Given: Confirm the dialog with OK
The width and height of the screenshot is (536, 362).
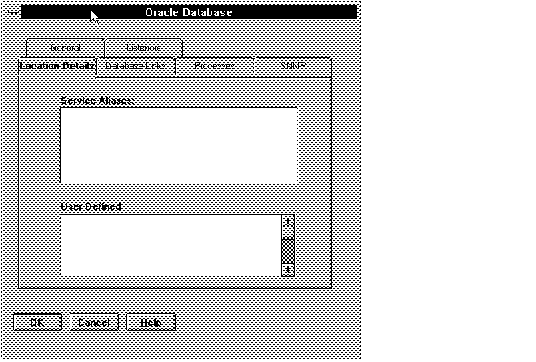Looking at the screenshot, I should coord(37,322).
